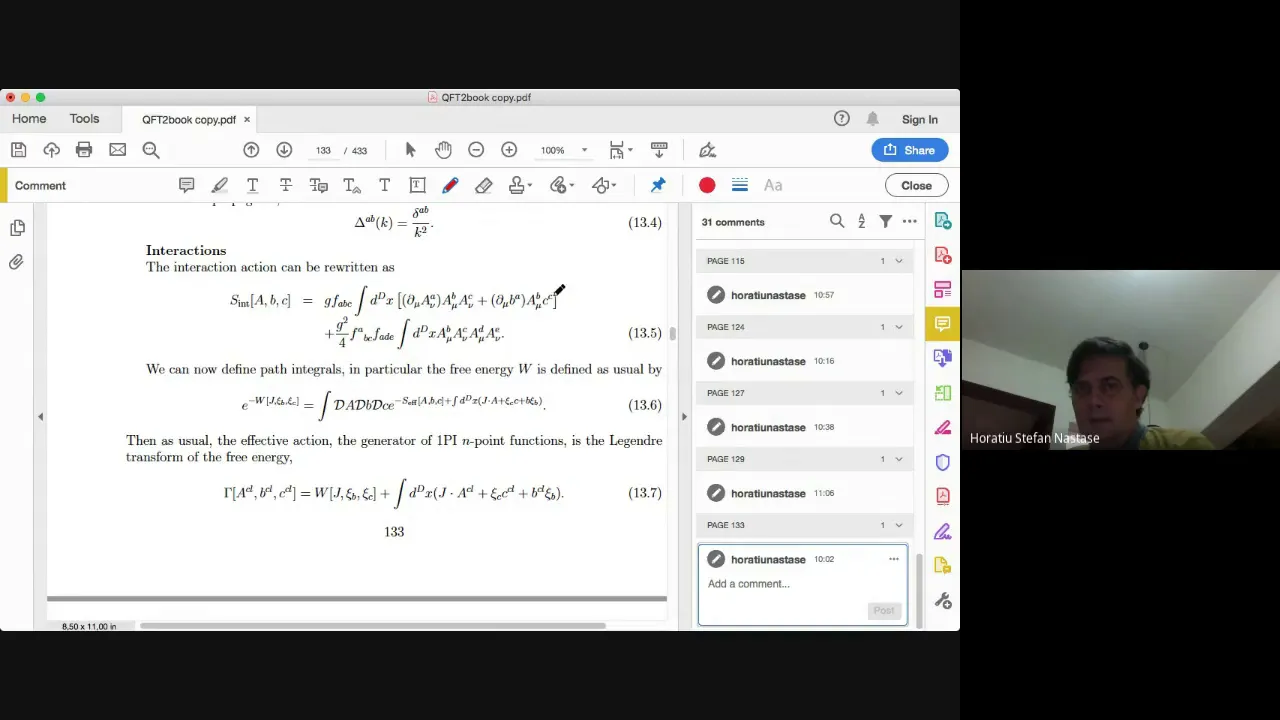Select the horatiunastase 10:57 comment
Image resolution: width=1280 pixels, height=720 pixels.
point(805,295)
